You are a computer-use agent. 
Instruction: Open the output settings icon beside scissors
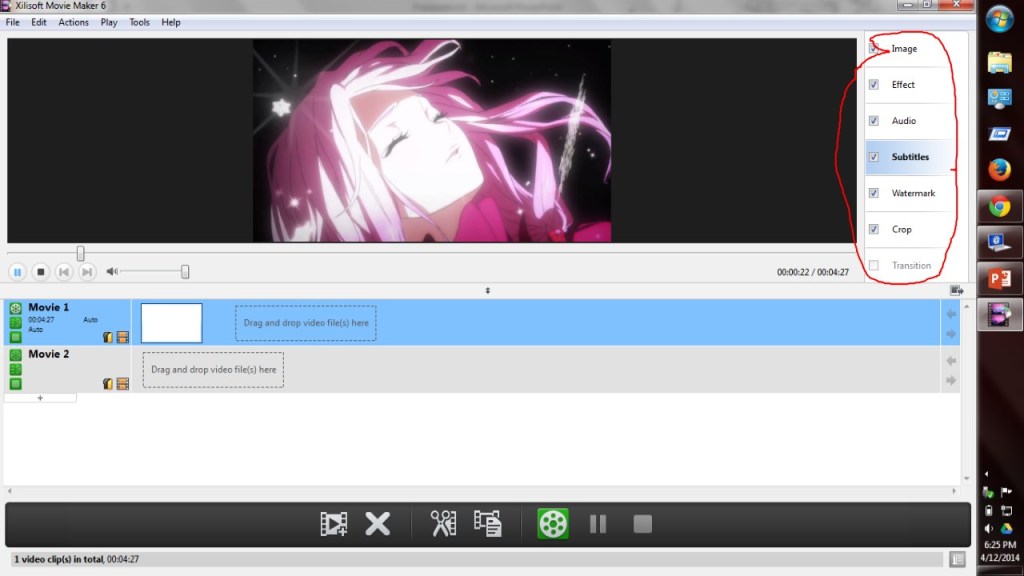click(488, 523)
